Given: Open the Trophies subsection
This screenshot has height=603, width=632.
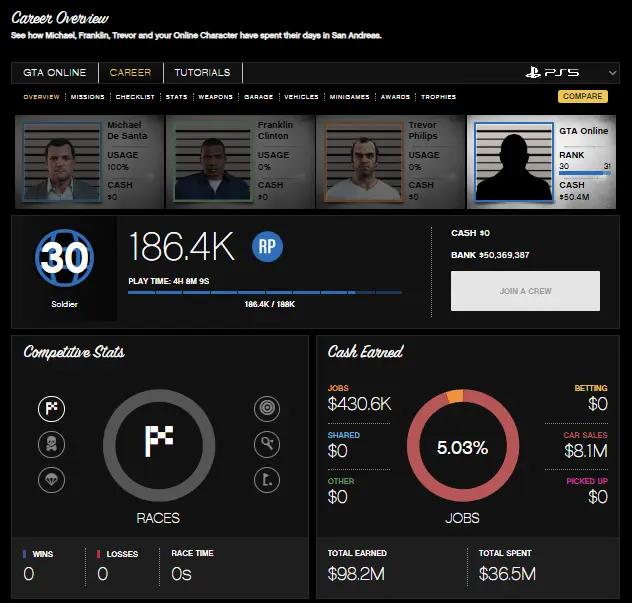Looking at the screenshot, I should (438, 97).
